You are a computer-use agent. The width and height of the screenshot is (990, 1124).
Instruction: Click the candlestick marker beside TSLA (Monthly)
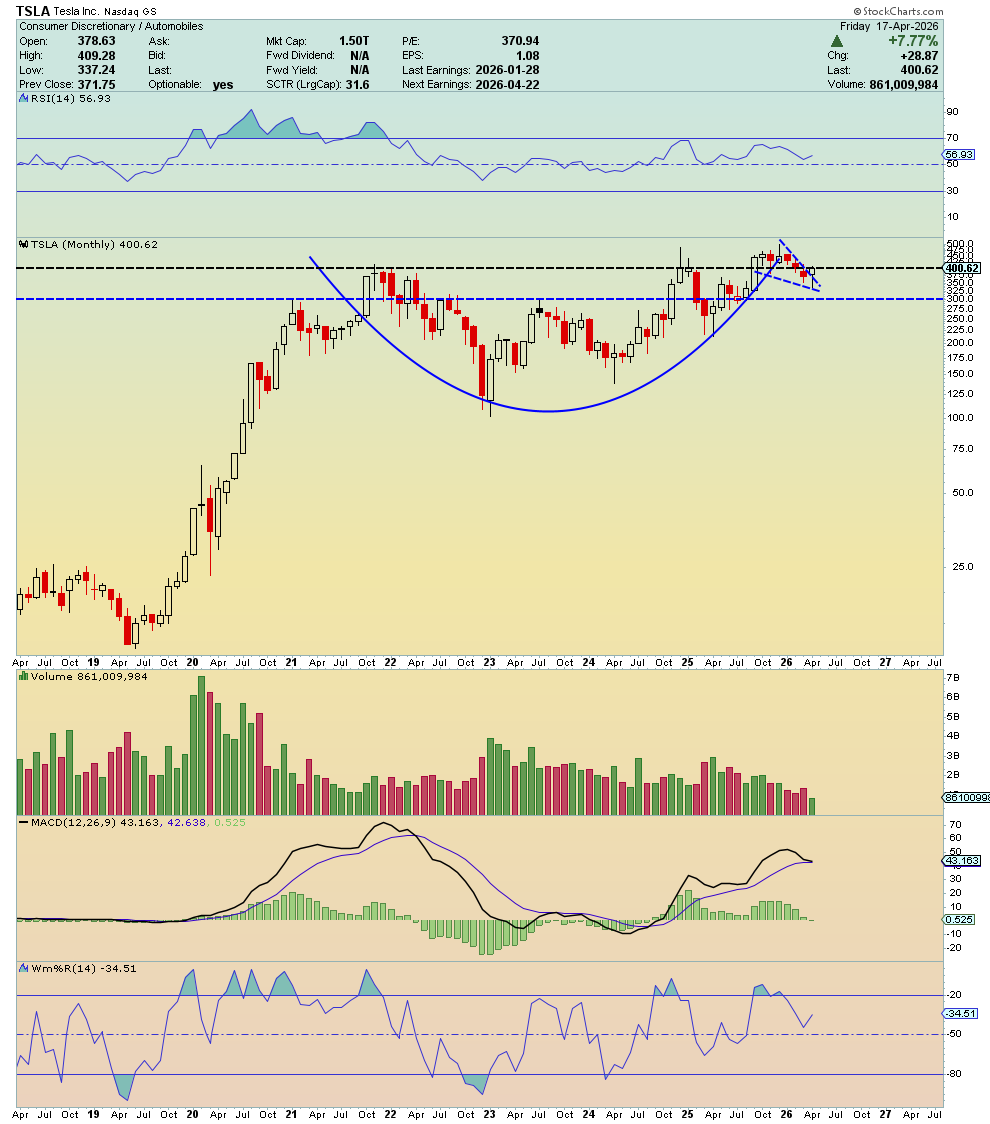click(24, 244)
